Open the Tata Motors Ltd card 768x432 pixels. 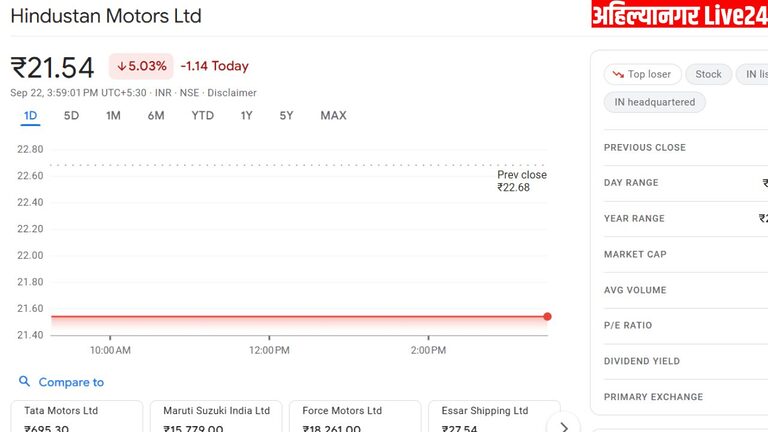coord(76,418)
